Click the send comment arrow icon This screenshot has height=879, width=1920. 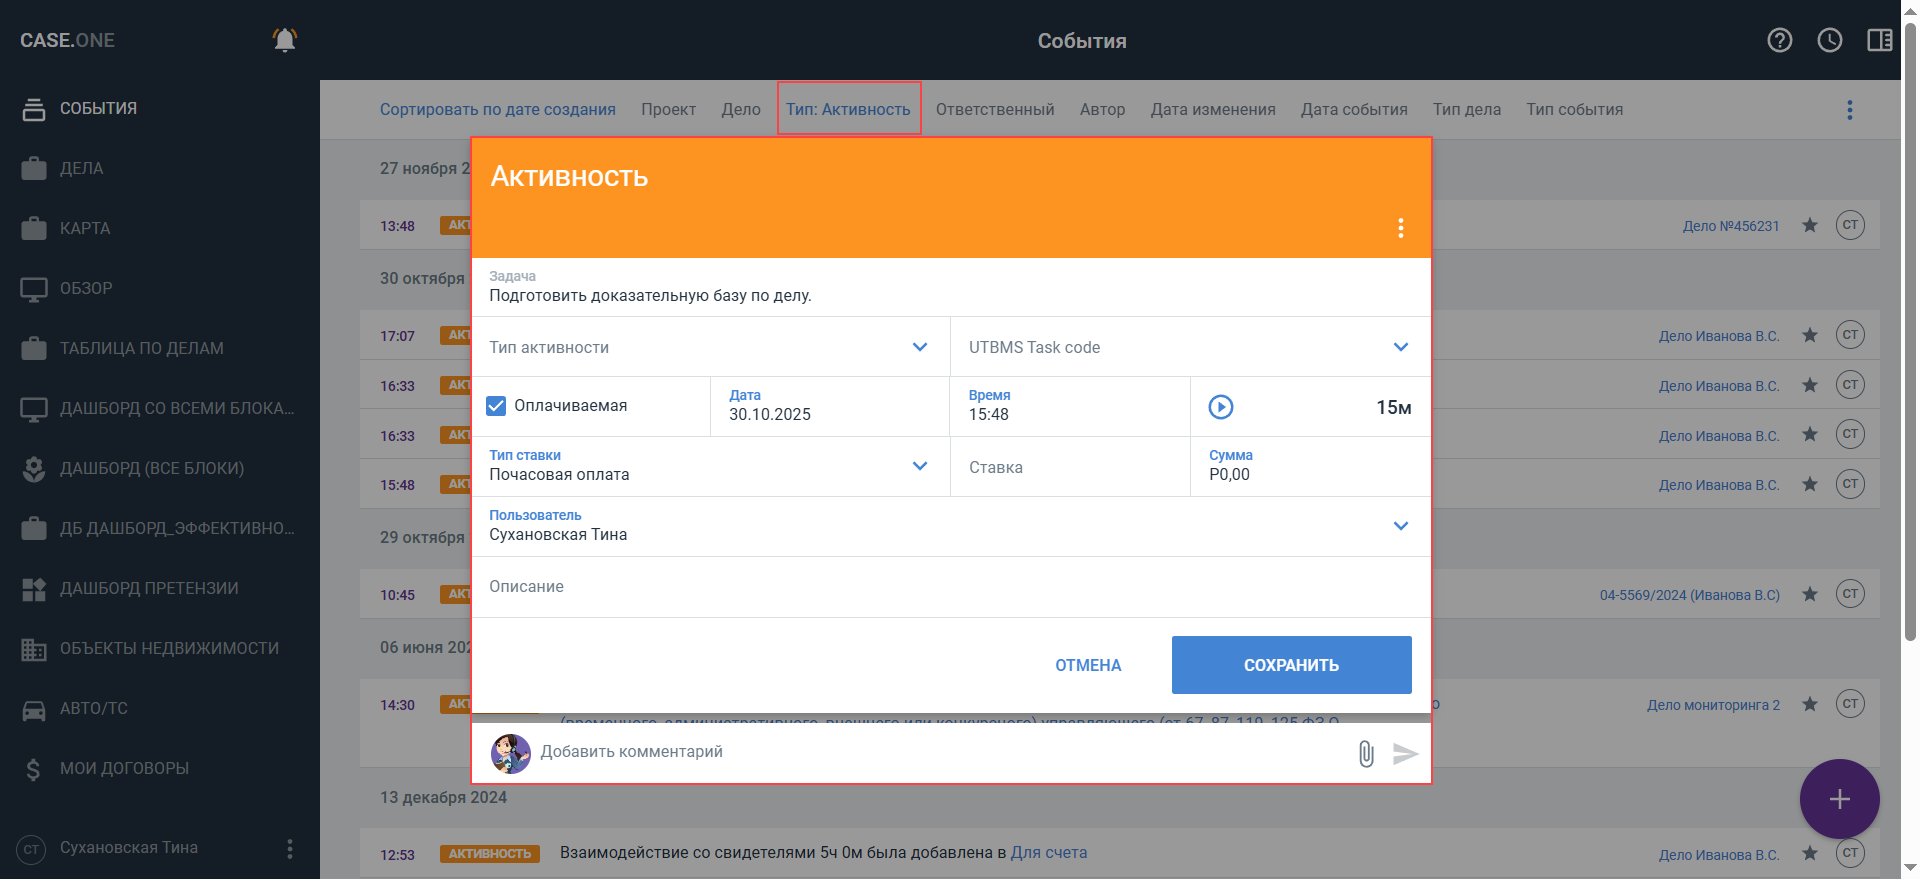(1406, 754)
